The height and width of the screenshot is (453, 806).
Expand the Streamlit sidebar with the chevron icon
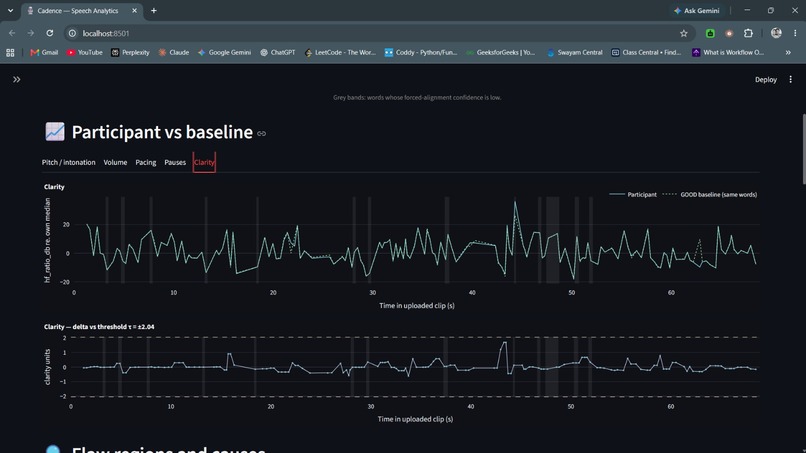click(x=16, y=79)
